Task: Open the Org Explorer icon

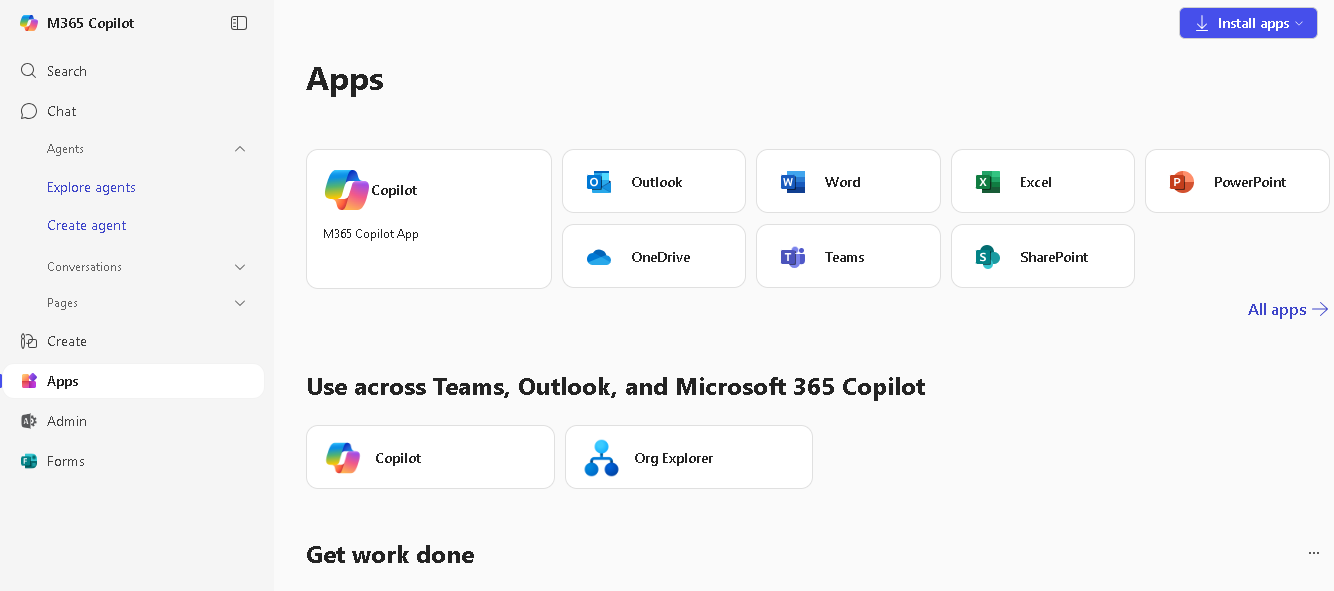Action: 602,458
